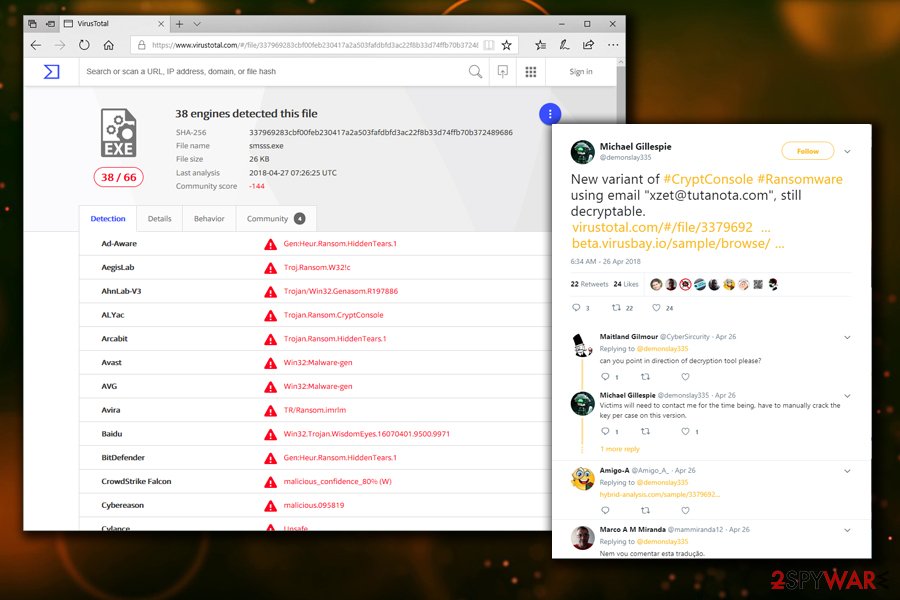Expand main tweet options chevron
Image resolution: width=900 pixels, height=600 pixels.
pos(847,152)
